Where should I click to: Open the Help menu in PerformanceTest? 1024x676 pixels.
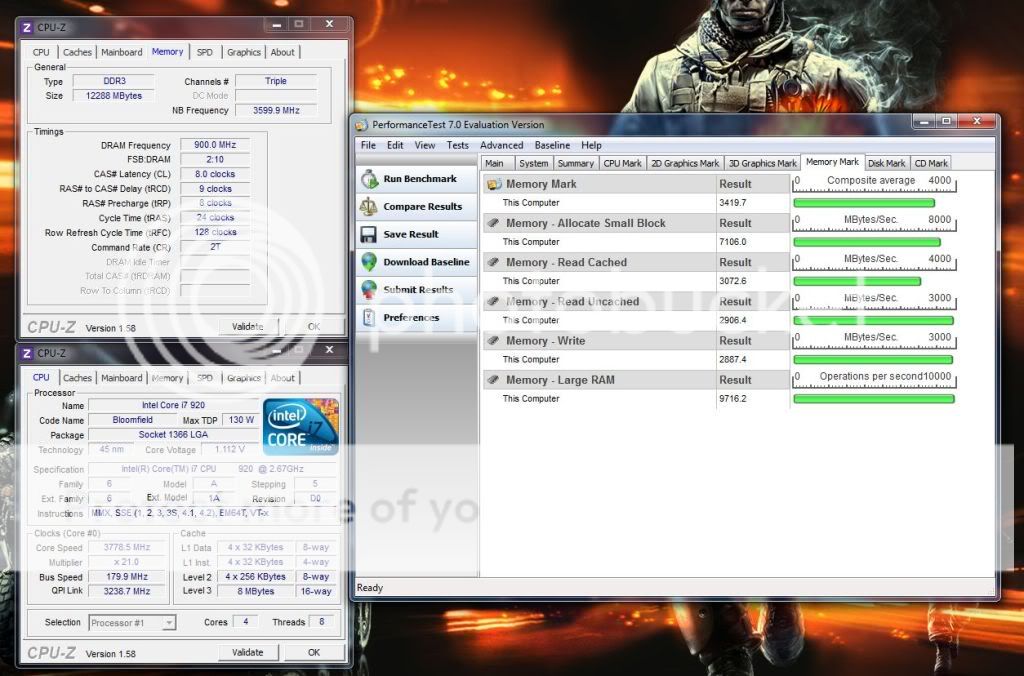click(x=591, y=145)
